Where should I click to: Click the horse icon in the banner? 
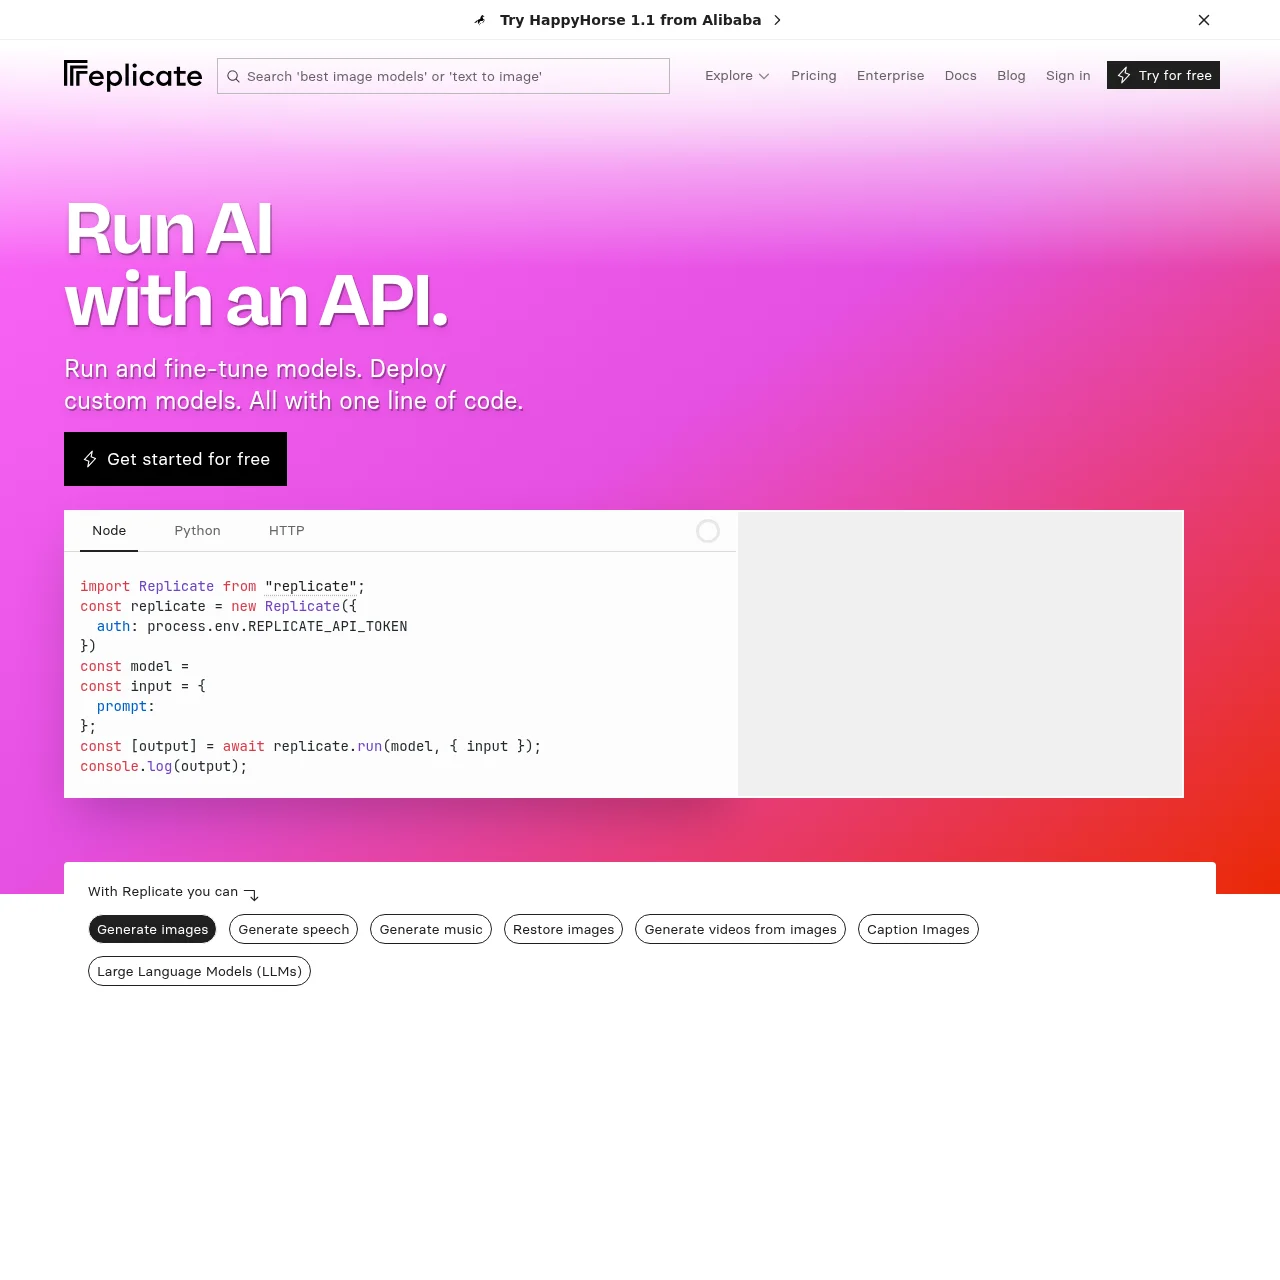pyautogui.click(x=480, y=20)
